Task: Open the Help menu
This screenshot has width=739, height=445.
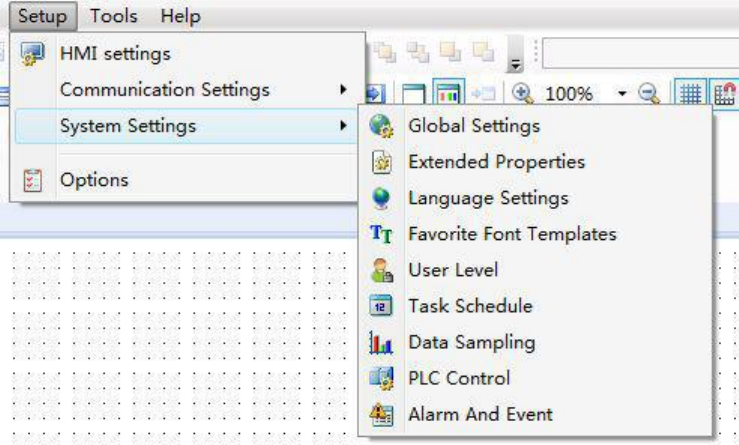Action: (x=180, y=16)
